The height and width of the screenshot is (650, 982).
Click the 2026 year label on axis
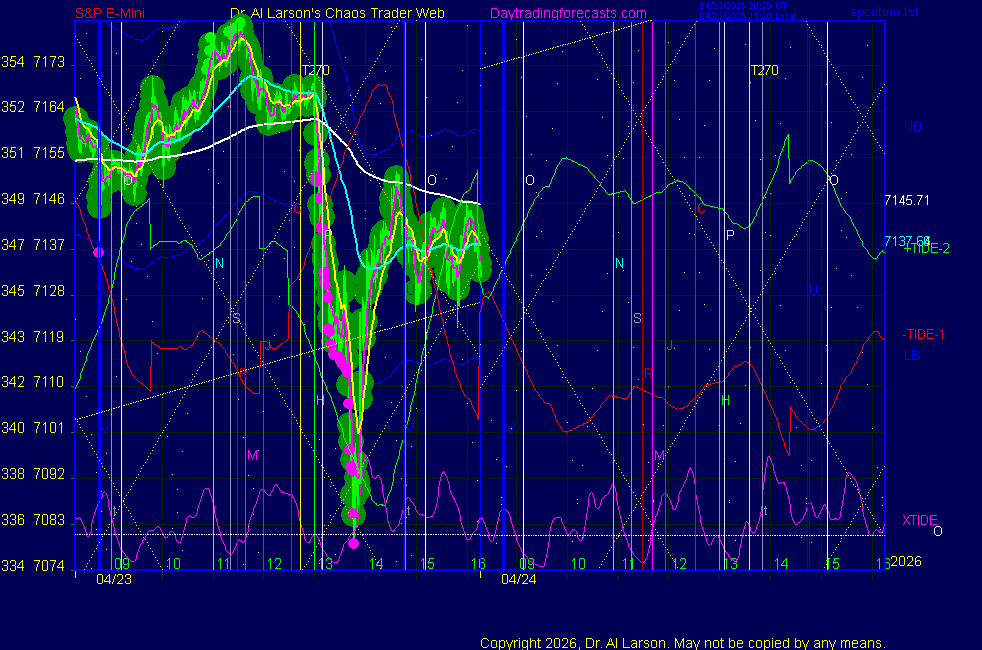(904, 562)
